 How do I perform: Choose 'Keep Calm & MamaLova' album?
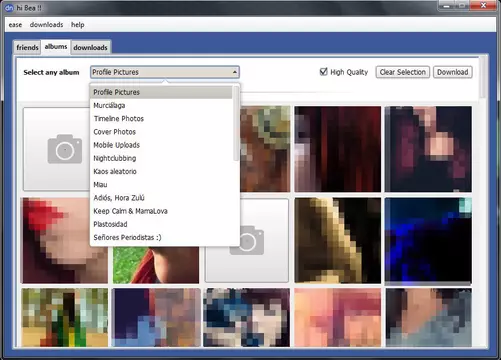click(161, 211)
